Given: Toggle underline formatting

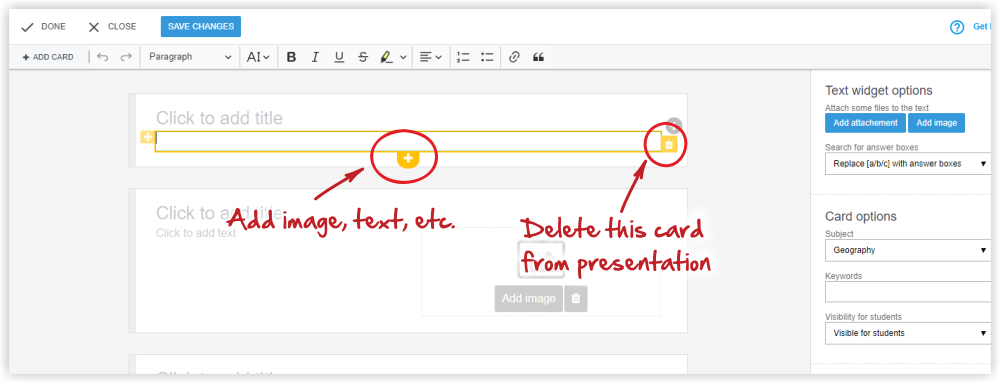Looking at the screenshot, I should pos(339,57).
